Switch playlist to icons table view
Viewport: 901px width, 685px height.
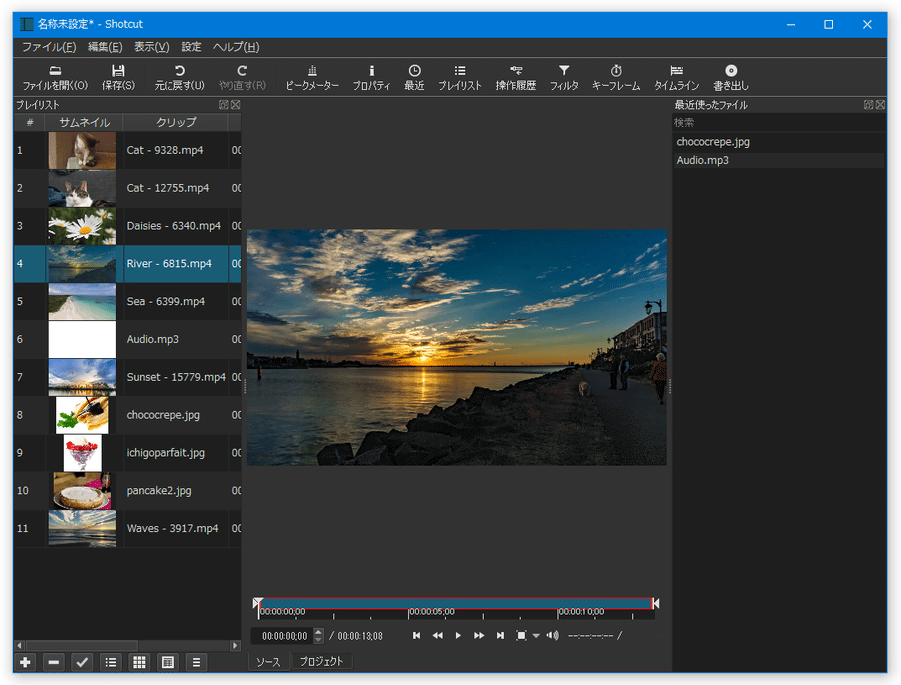[x=168, y=663]
